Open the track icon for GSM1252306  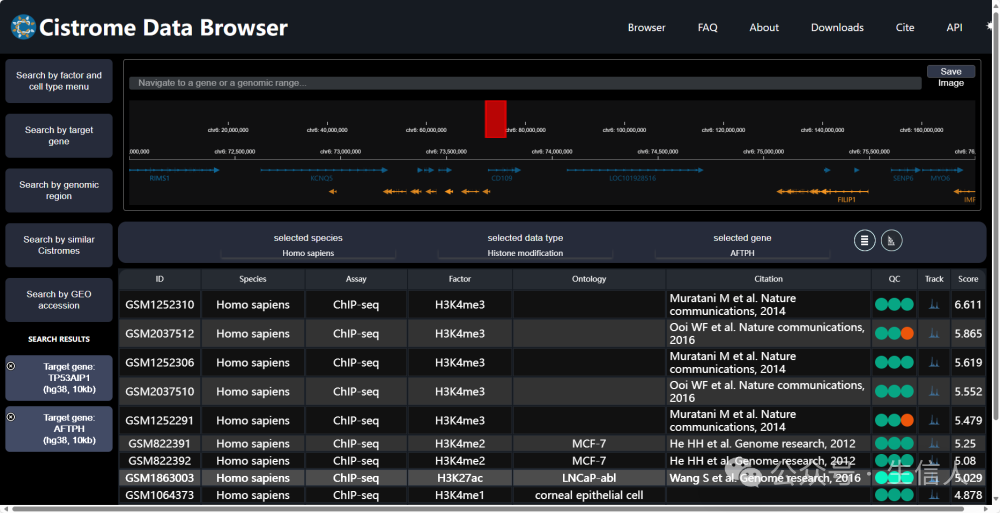[934, 363]
